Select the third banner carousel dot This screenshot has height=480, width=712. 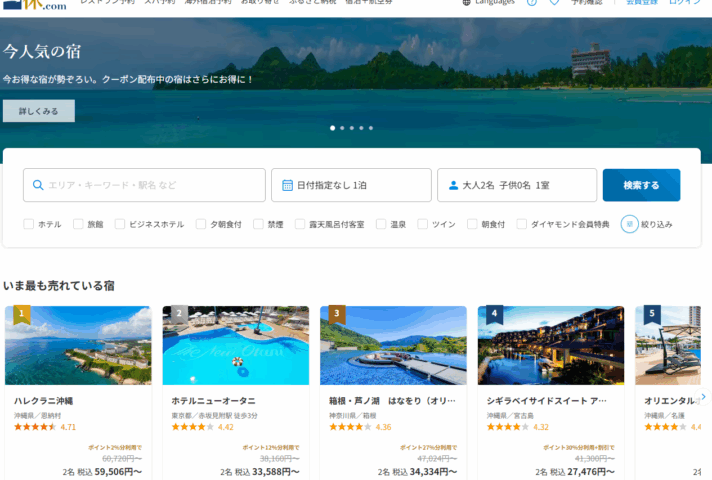tap(352, 128)
